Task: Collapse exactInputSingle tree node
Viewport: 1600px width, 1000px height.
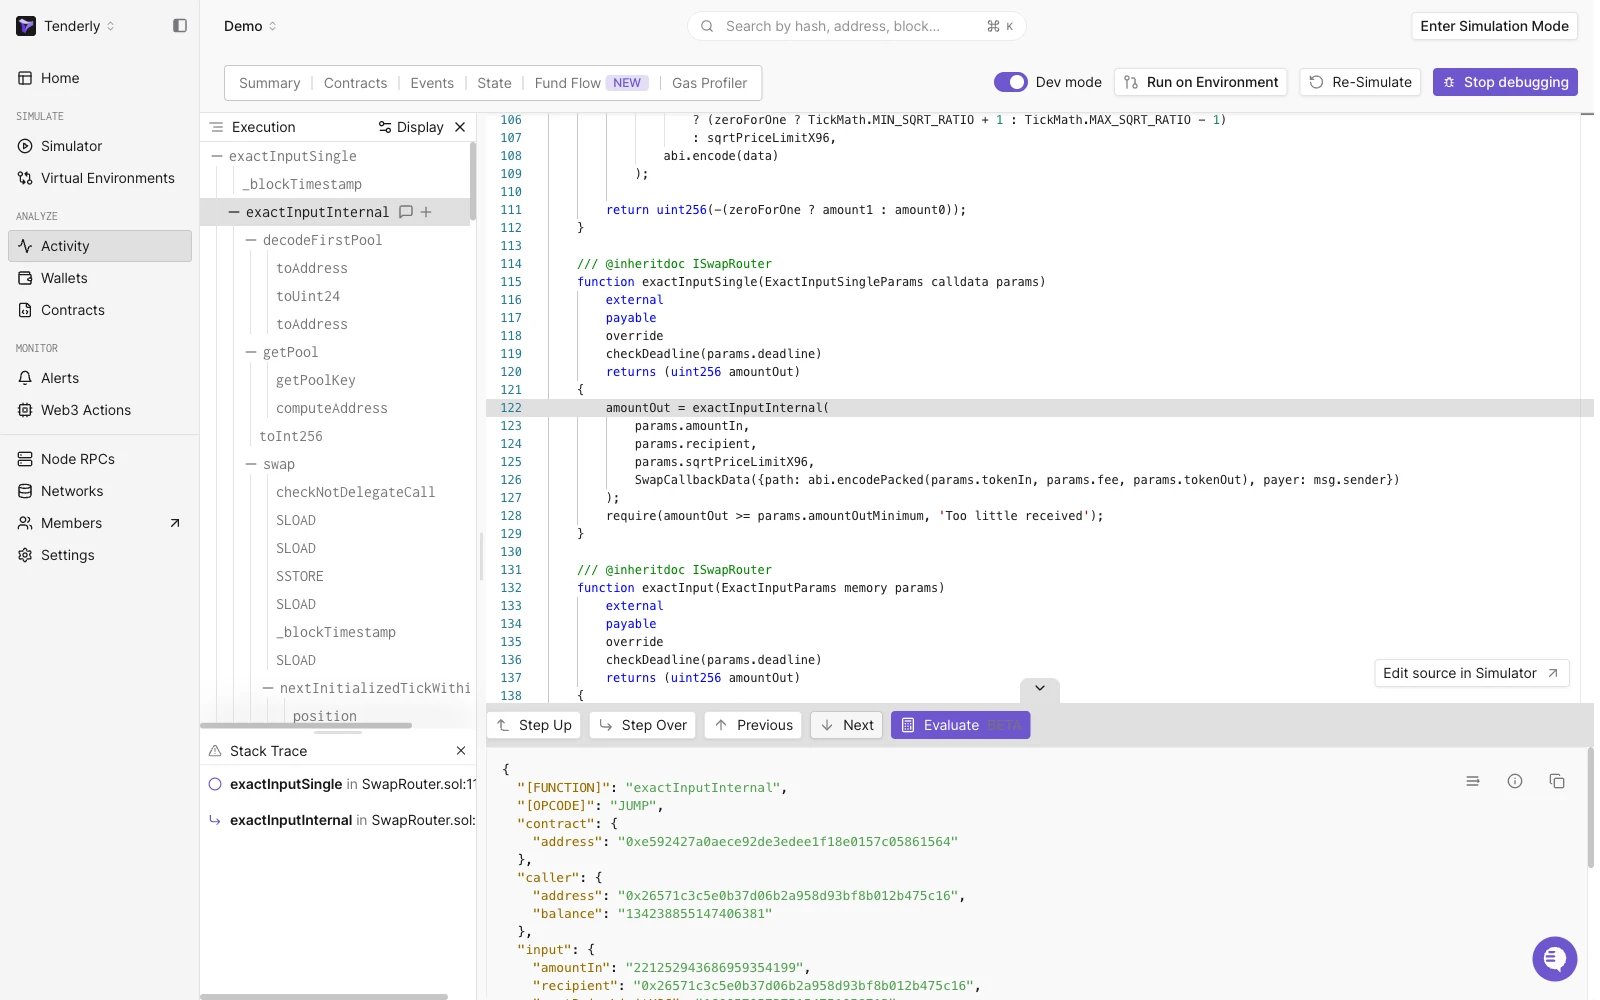Action: click(217, 156)
